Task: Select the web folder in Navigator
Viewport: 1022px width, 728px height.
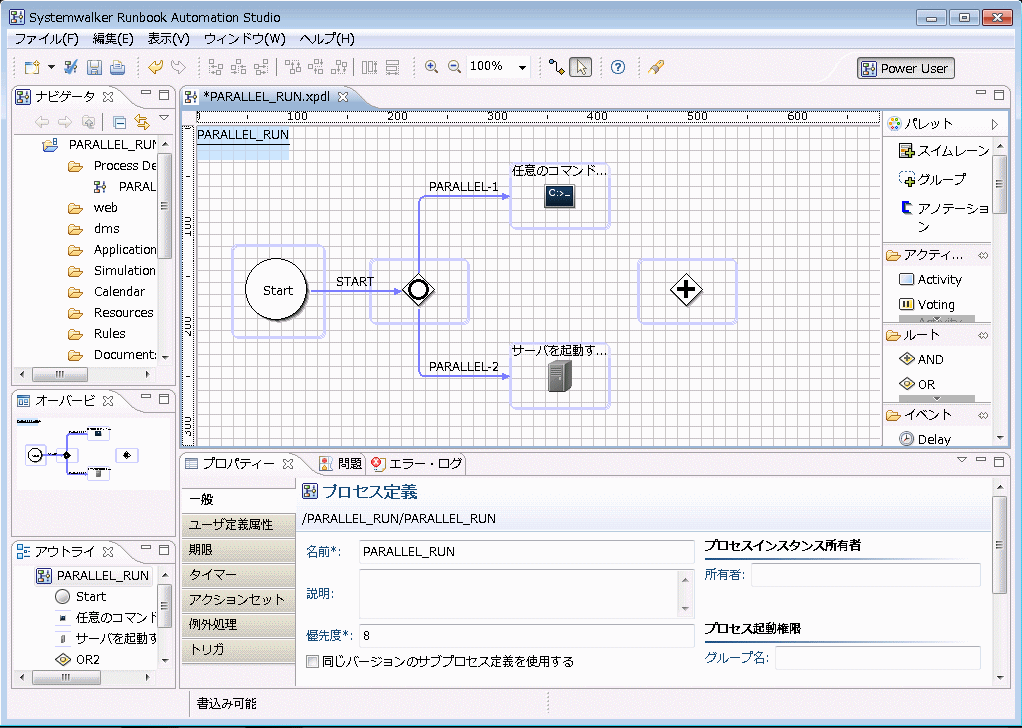Action: pos(106,207)
